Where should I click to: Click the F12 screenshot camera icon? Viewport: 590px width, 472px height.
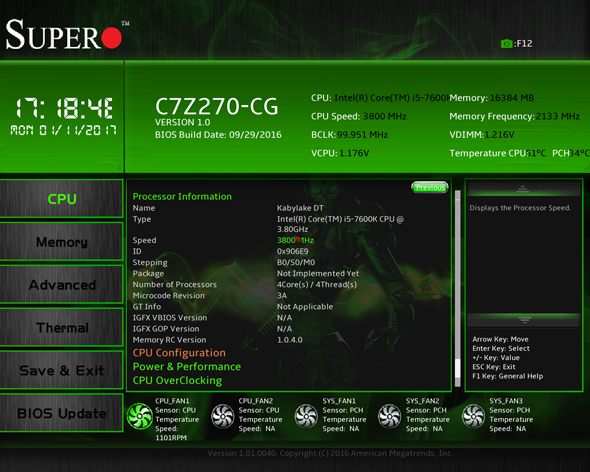[x=506, y=44]
